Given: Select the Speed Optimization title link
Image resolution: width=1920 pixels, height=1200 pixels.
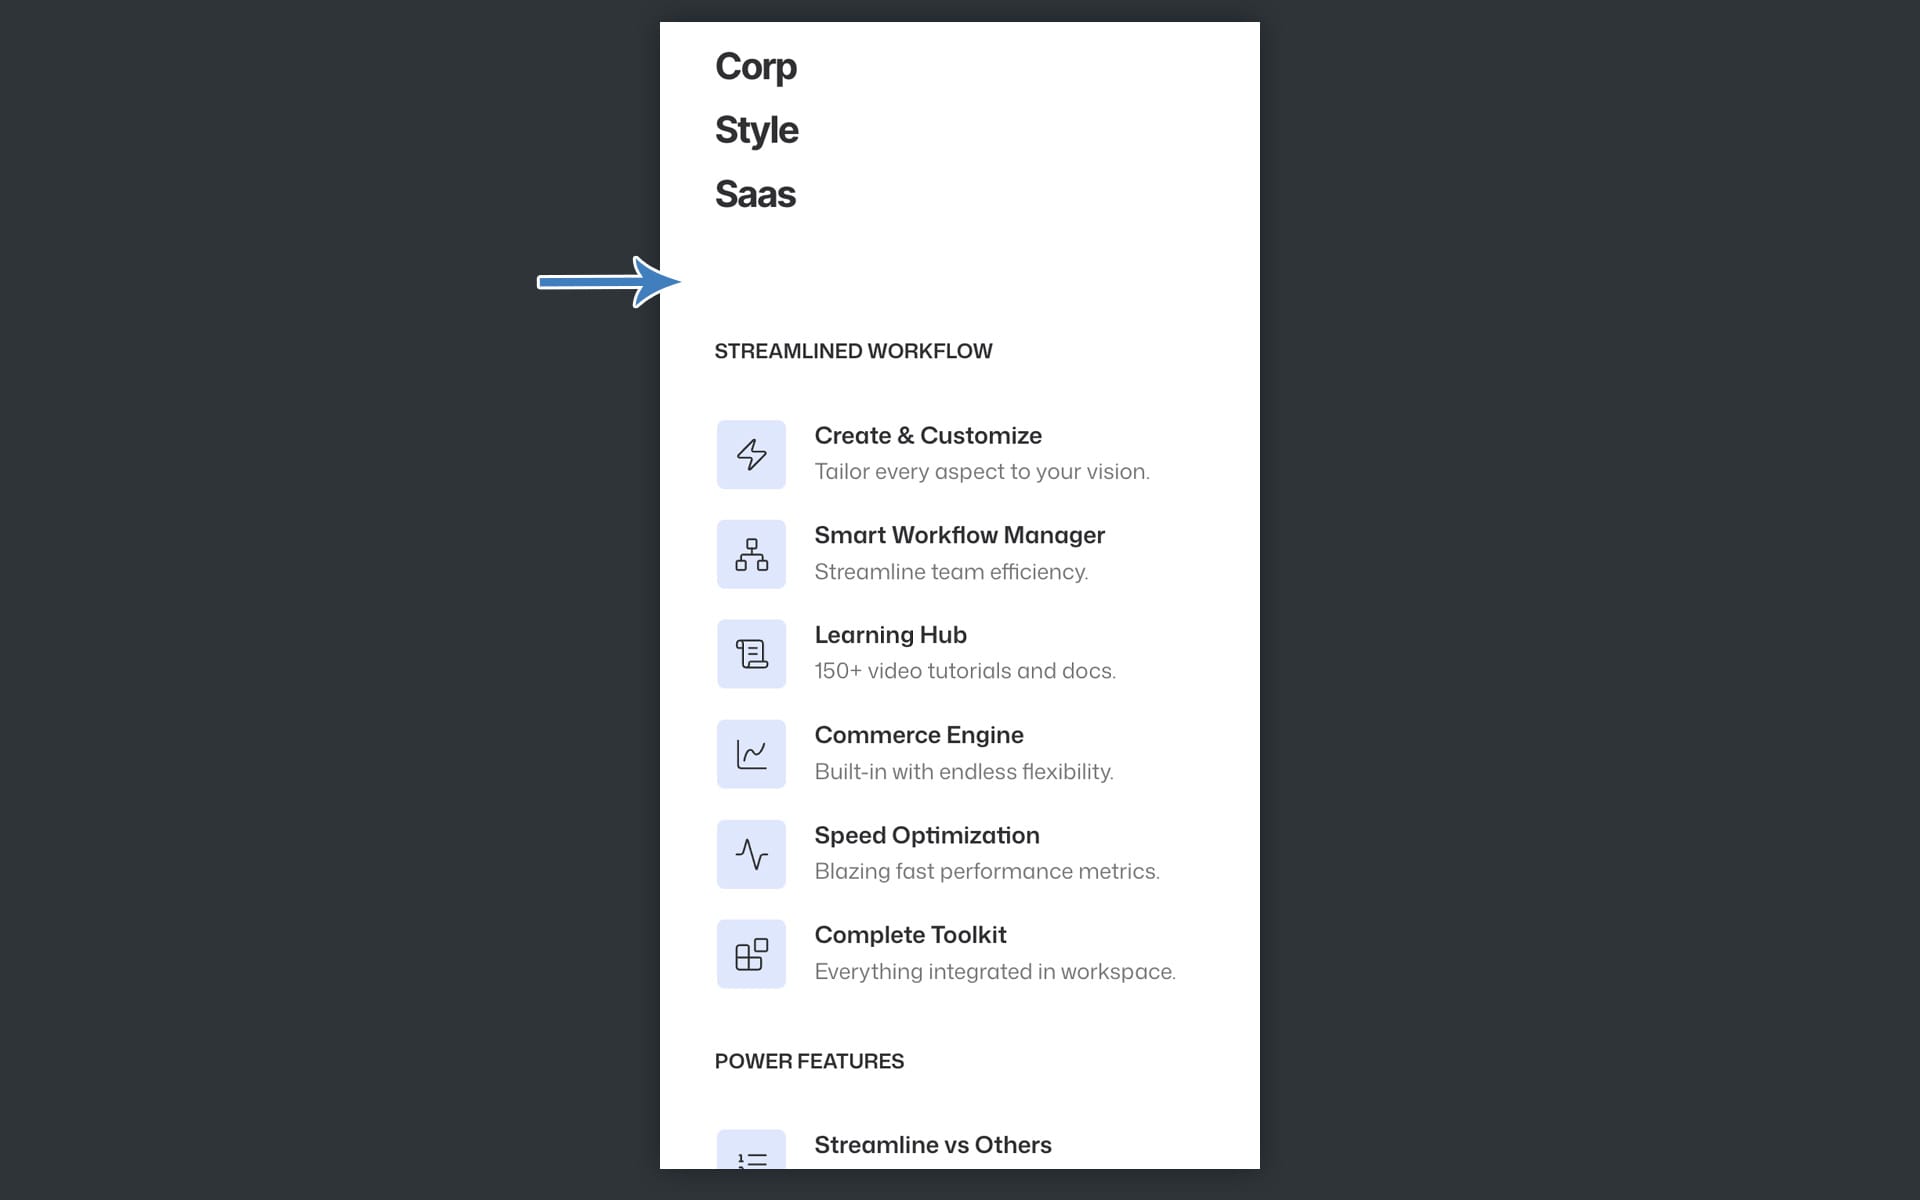Looking at the screenshot, I should point(927,835).
